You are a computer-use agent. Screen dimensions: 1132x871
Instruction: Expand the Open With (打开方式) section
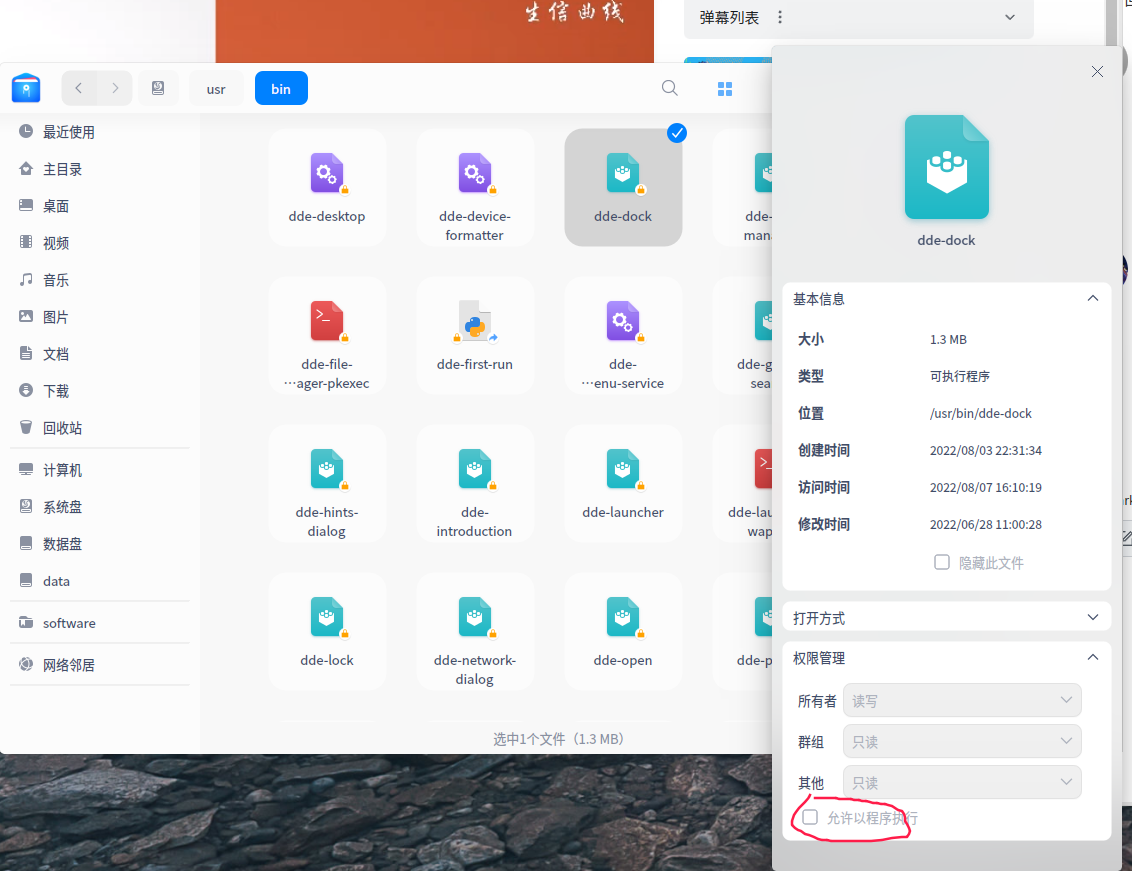pyautogui.click(x=1092, y=618)
